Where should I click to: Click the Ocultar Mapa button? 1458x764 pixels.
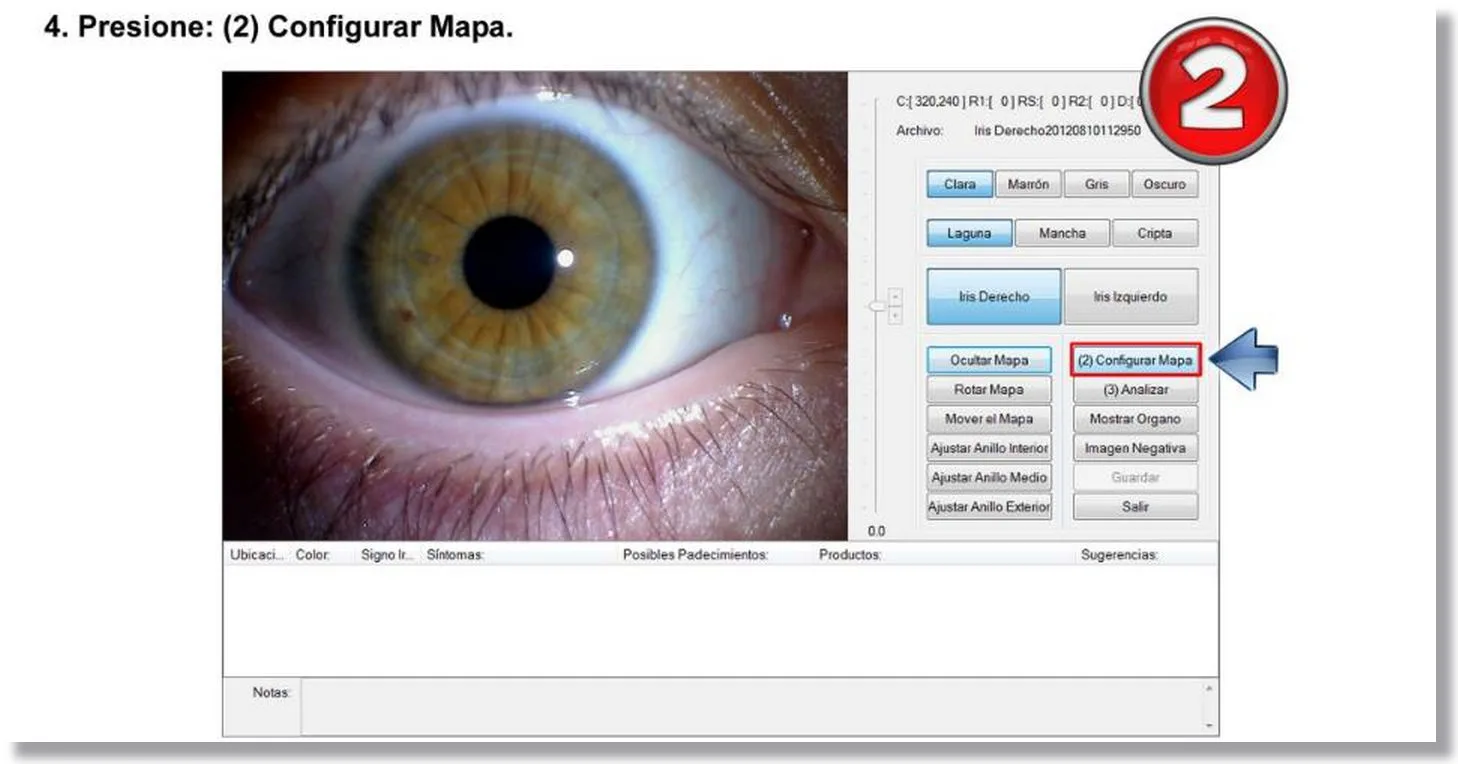click(989, 360)
